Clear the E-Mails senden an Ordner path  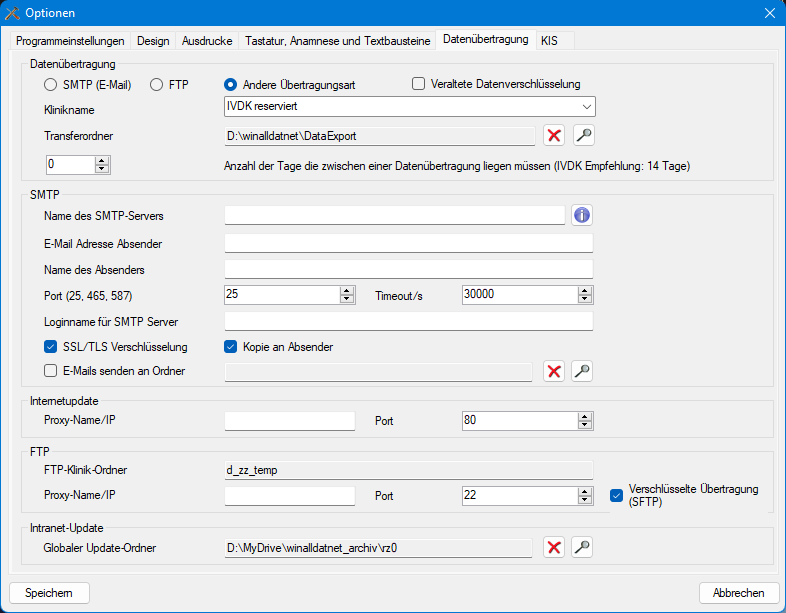click(x=554, y=372)
